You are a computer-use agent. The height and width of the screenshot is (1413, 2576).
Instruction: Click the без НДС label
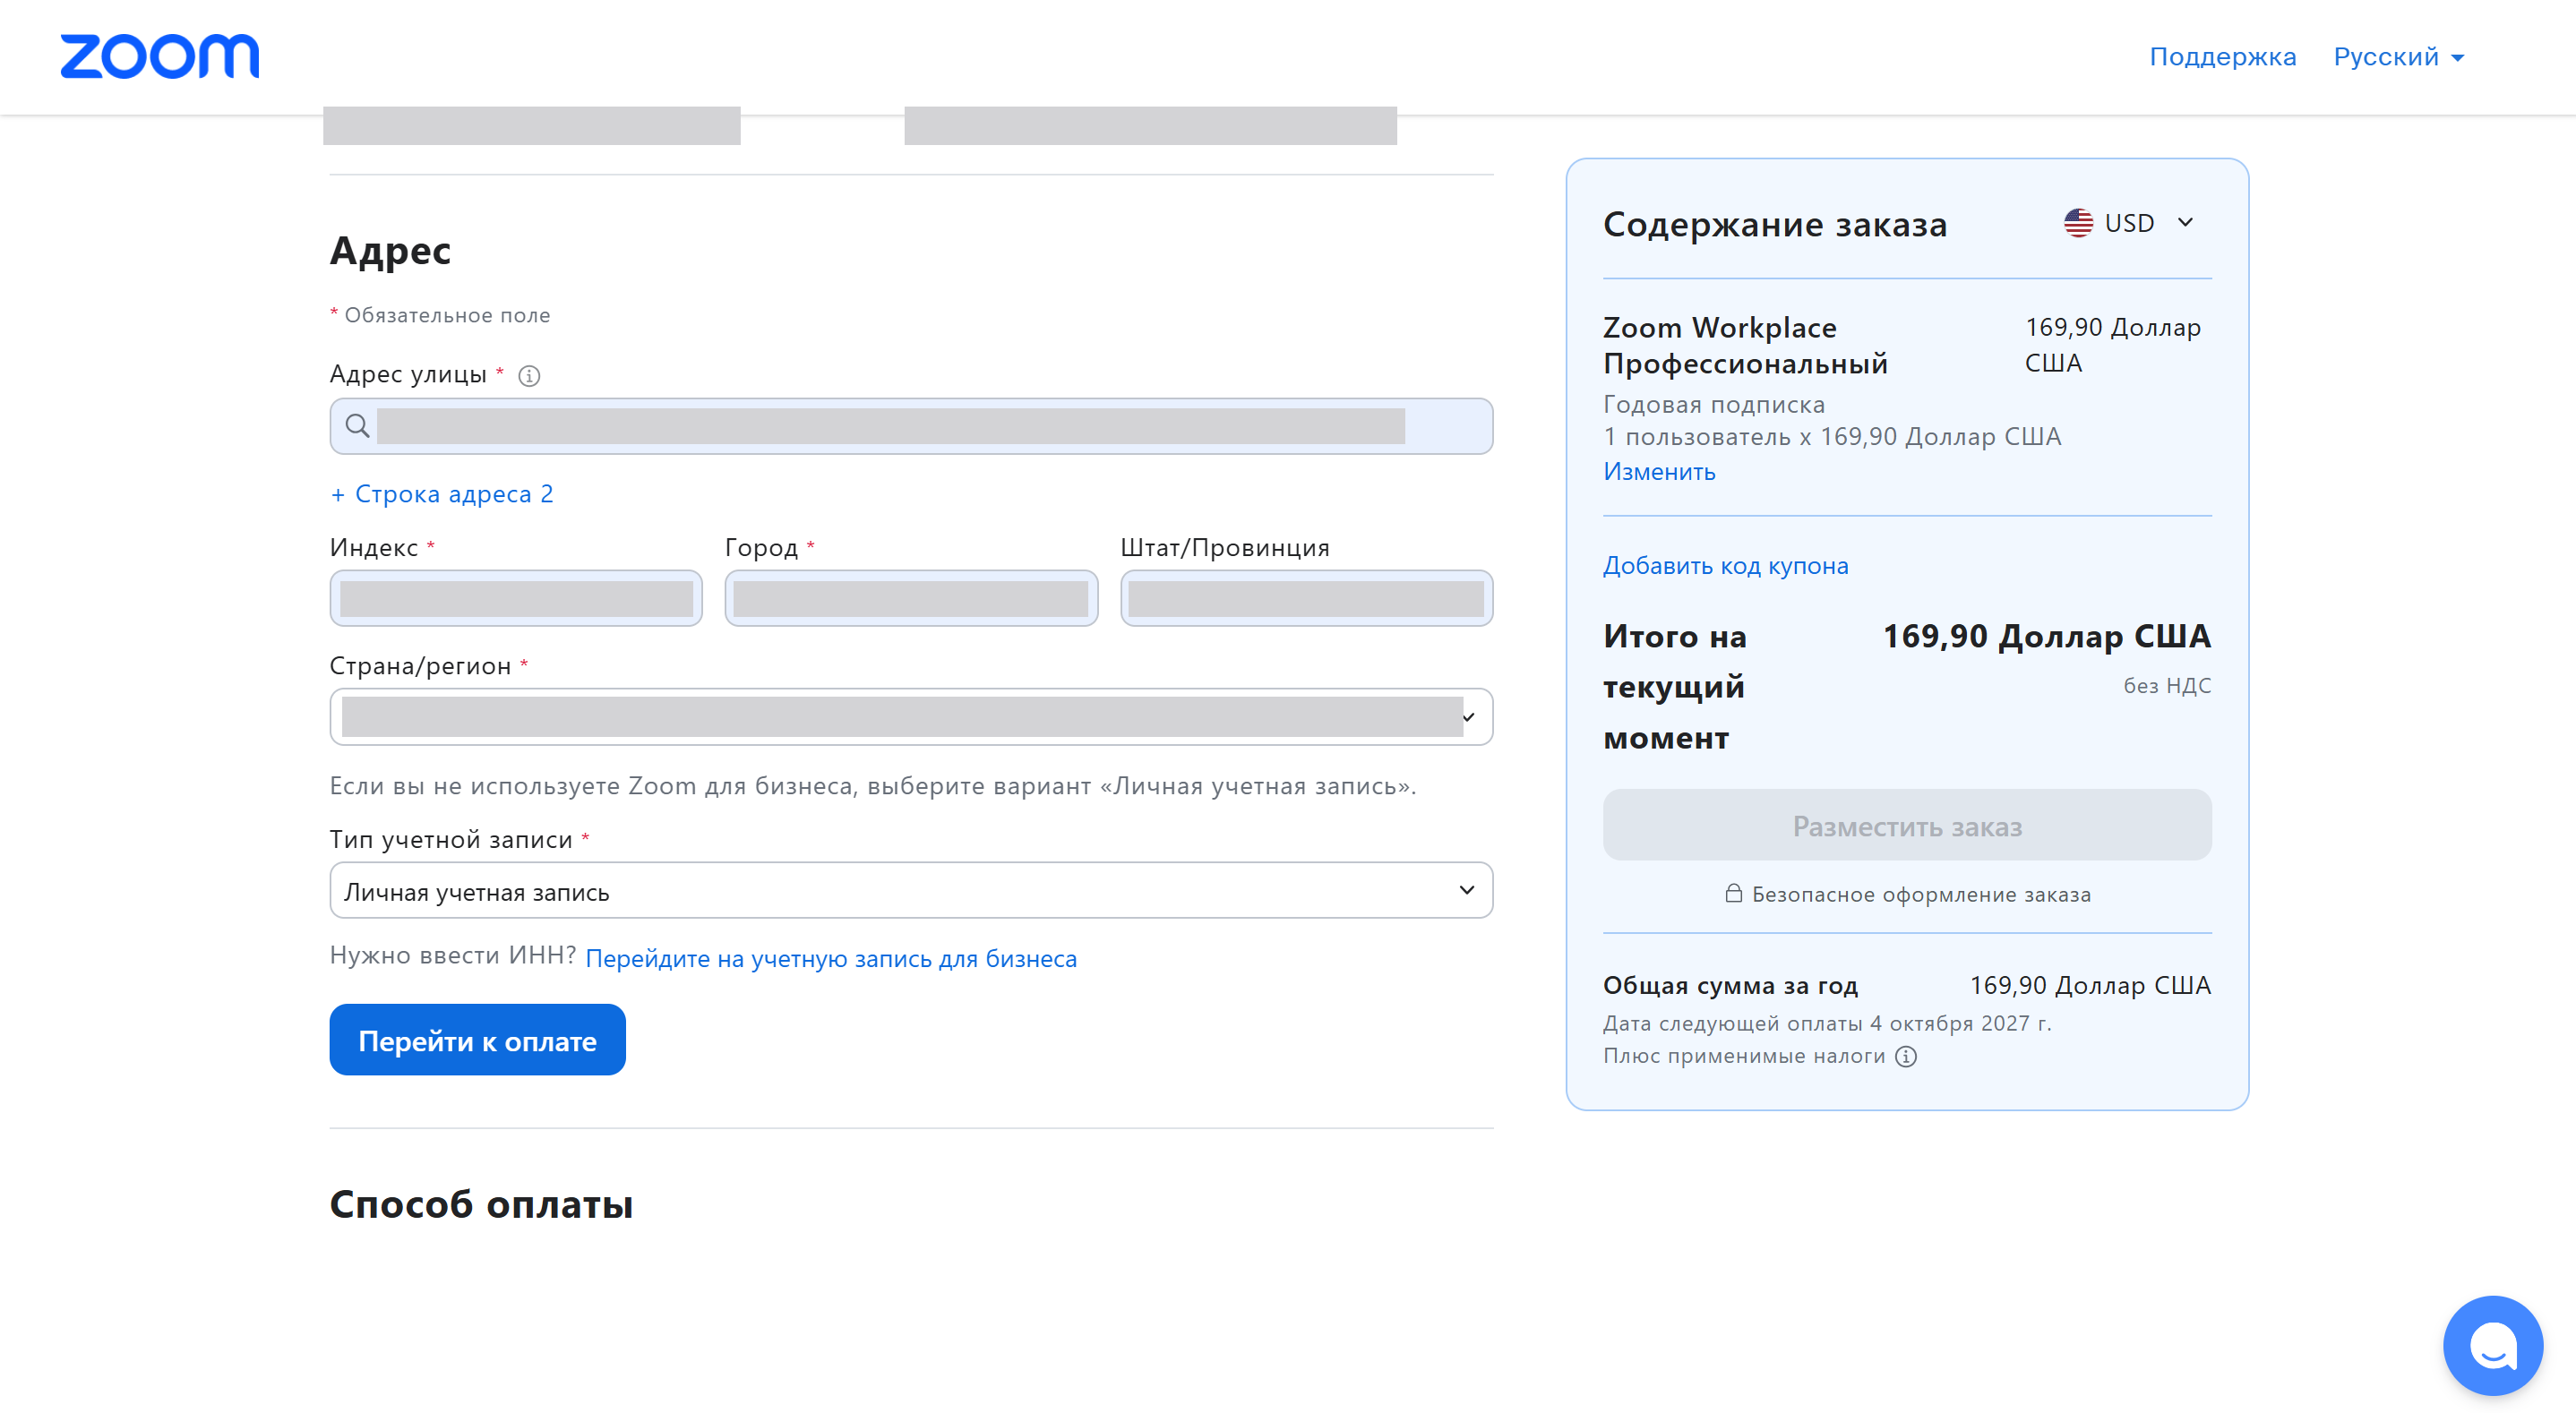(x=2167, y=686)
